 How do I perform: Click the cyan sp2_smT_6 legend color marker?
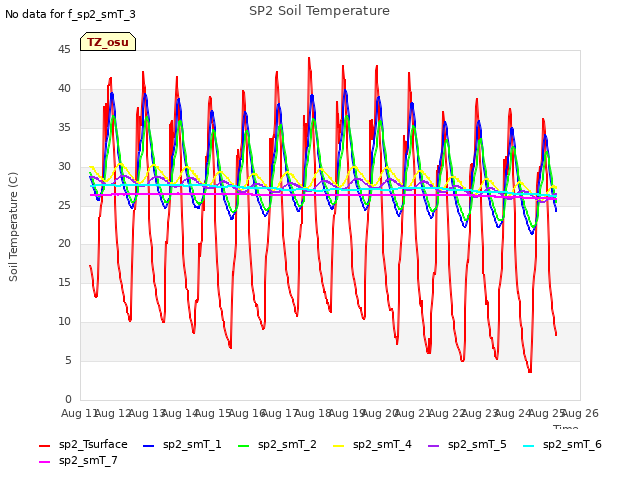coord(529,446)
